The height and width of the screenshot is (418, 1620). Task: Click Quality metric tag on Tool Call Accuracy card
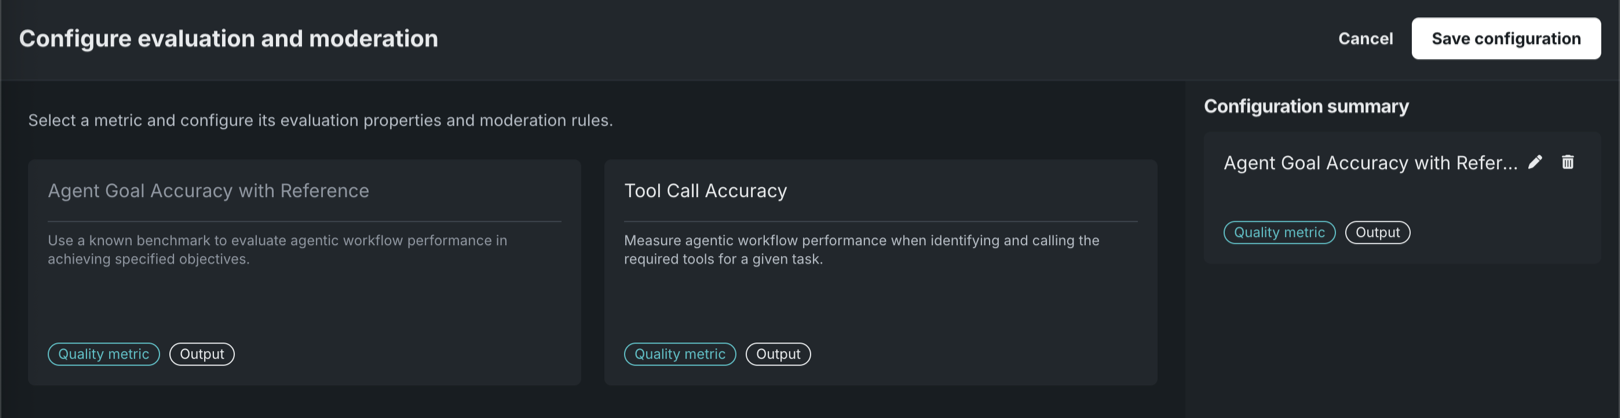click(x=680, y=354)
